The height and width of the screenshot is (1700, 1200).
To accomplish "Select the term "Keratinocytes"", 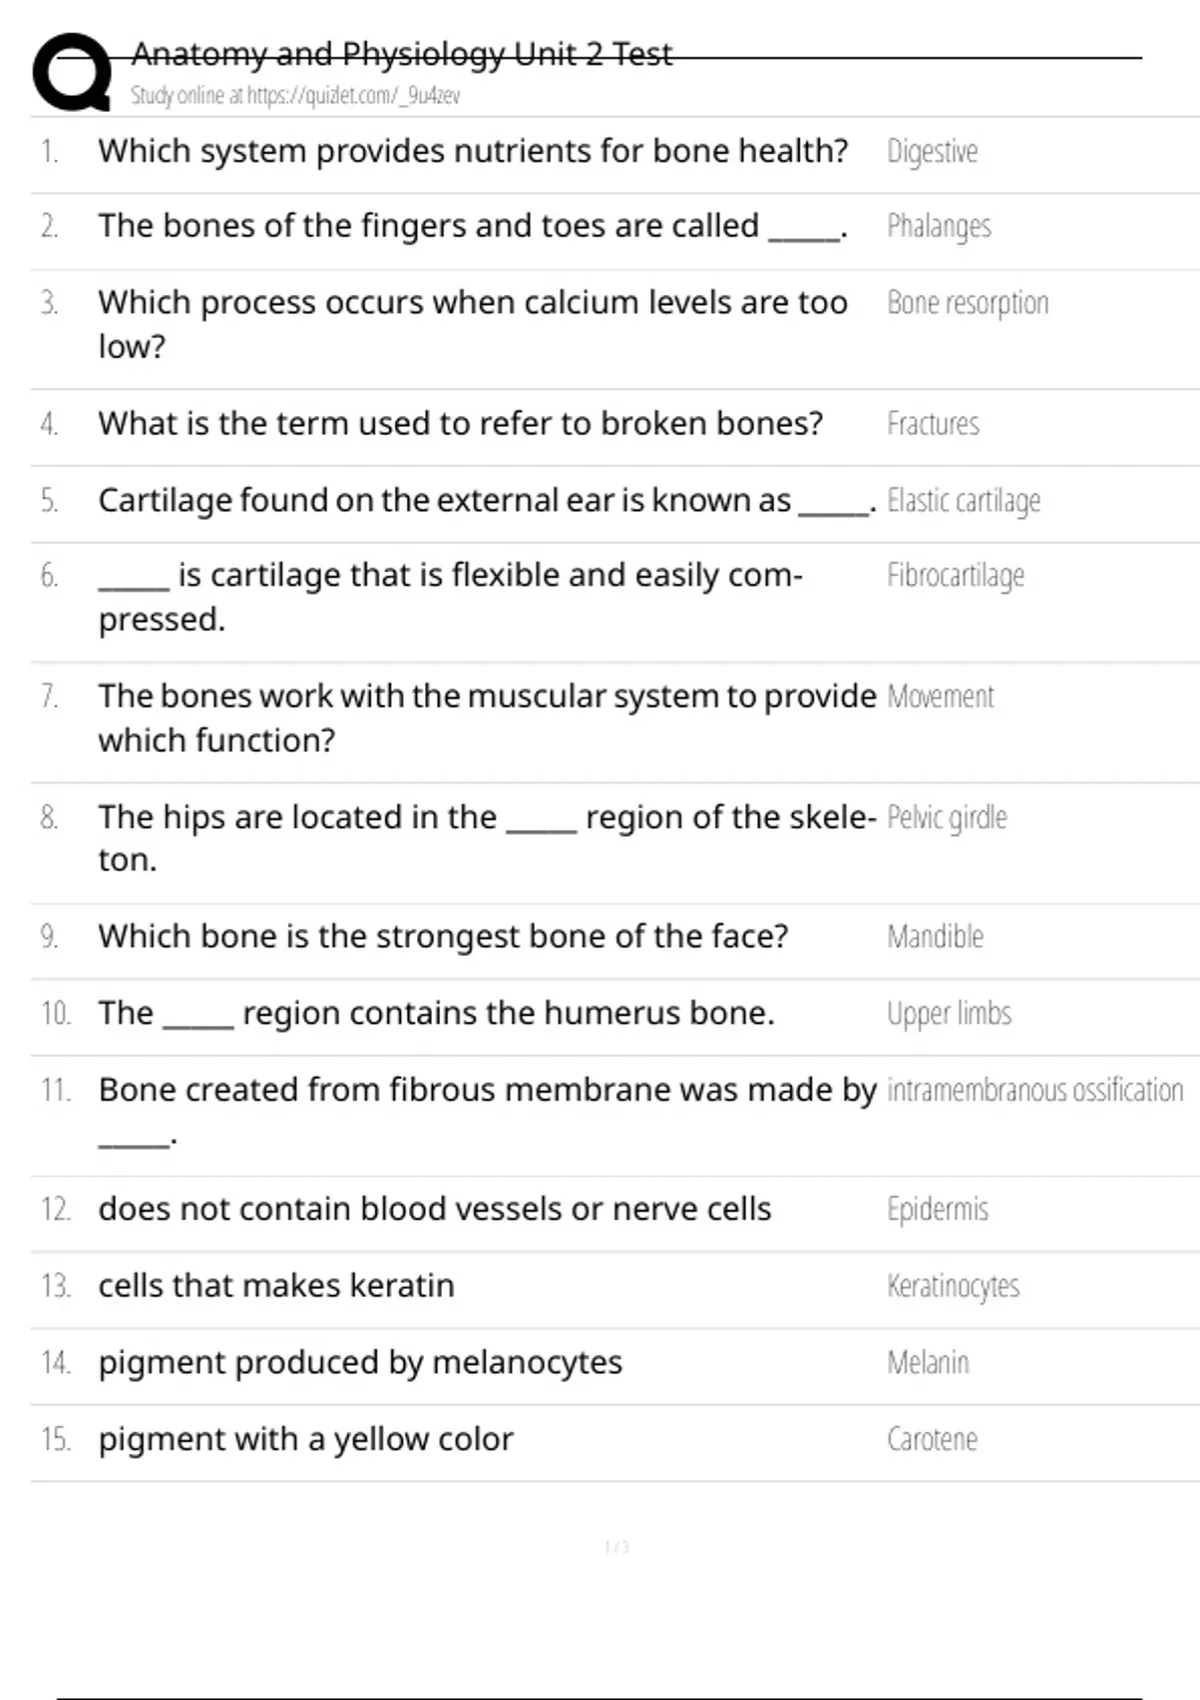I will 953,1286.
